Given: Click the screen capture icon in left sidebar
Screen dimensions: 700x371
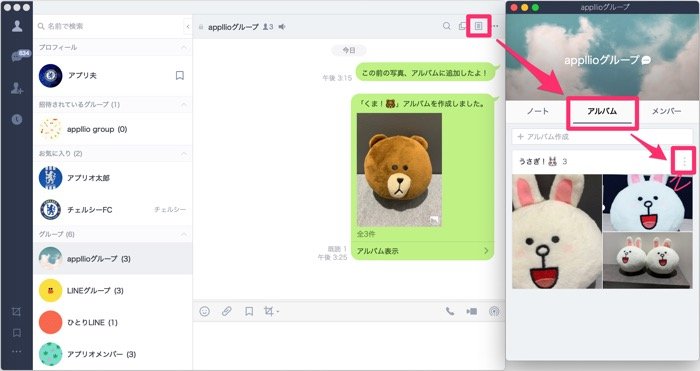Looking at the screenshot, I should (x=17, y=311).
